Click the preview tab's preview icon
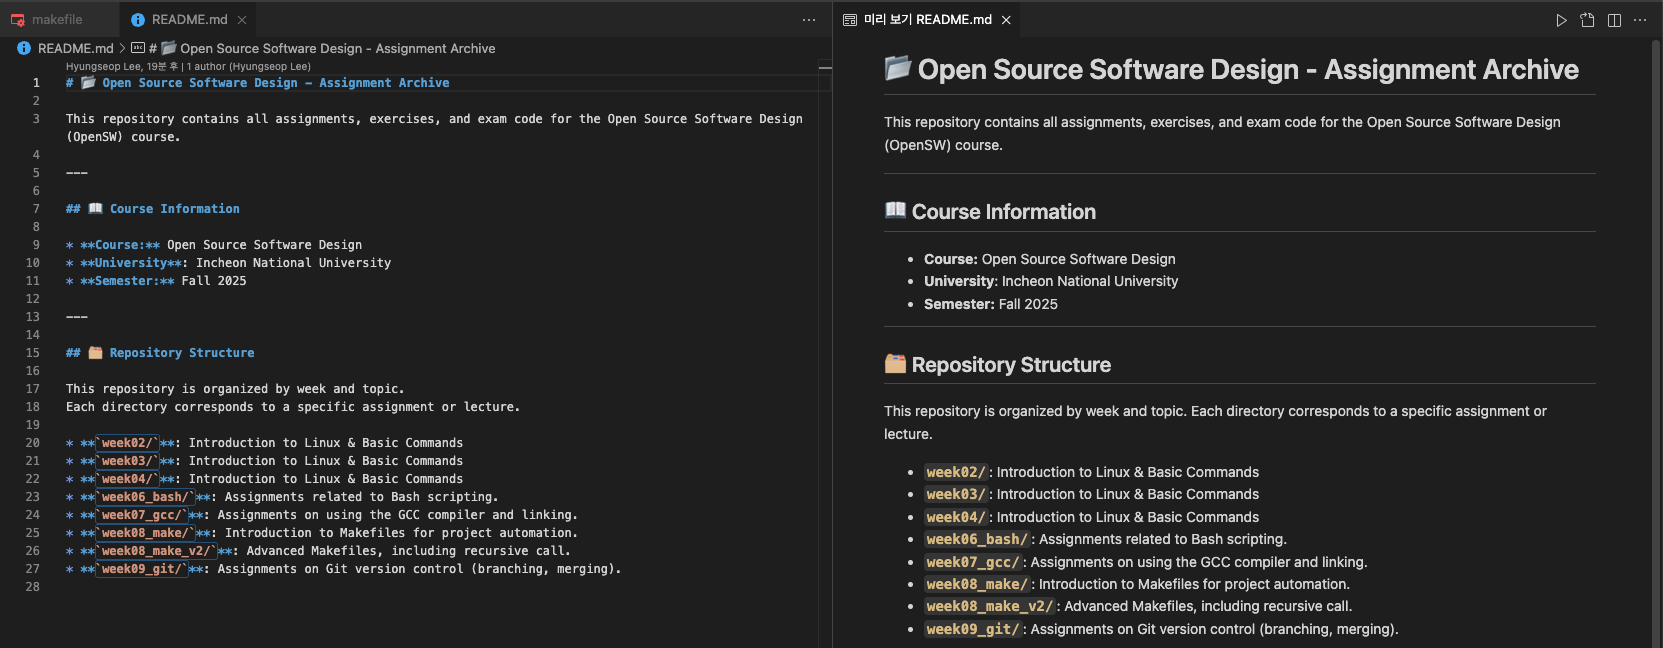Viewport: 1663px width, 648px height. click(850, 20)
